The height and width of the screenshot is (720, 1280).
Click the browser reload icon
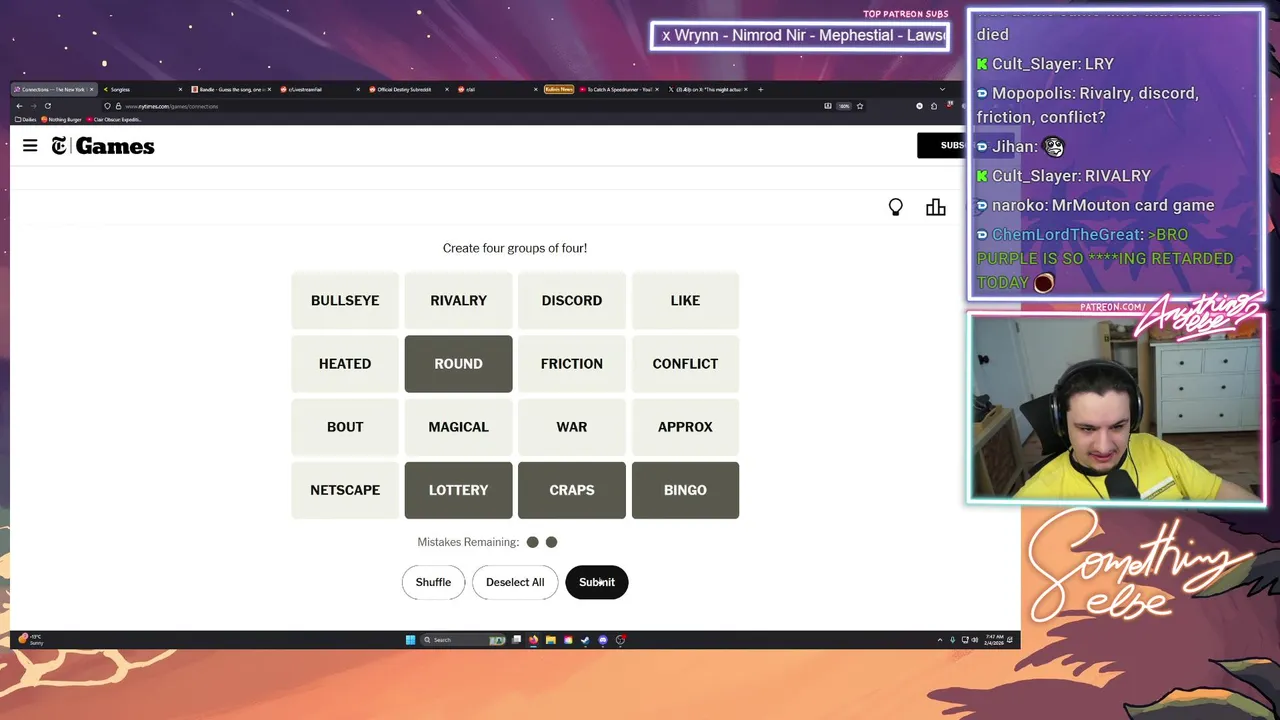[x=47, y=106]
